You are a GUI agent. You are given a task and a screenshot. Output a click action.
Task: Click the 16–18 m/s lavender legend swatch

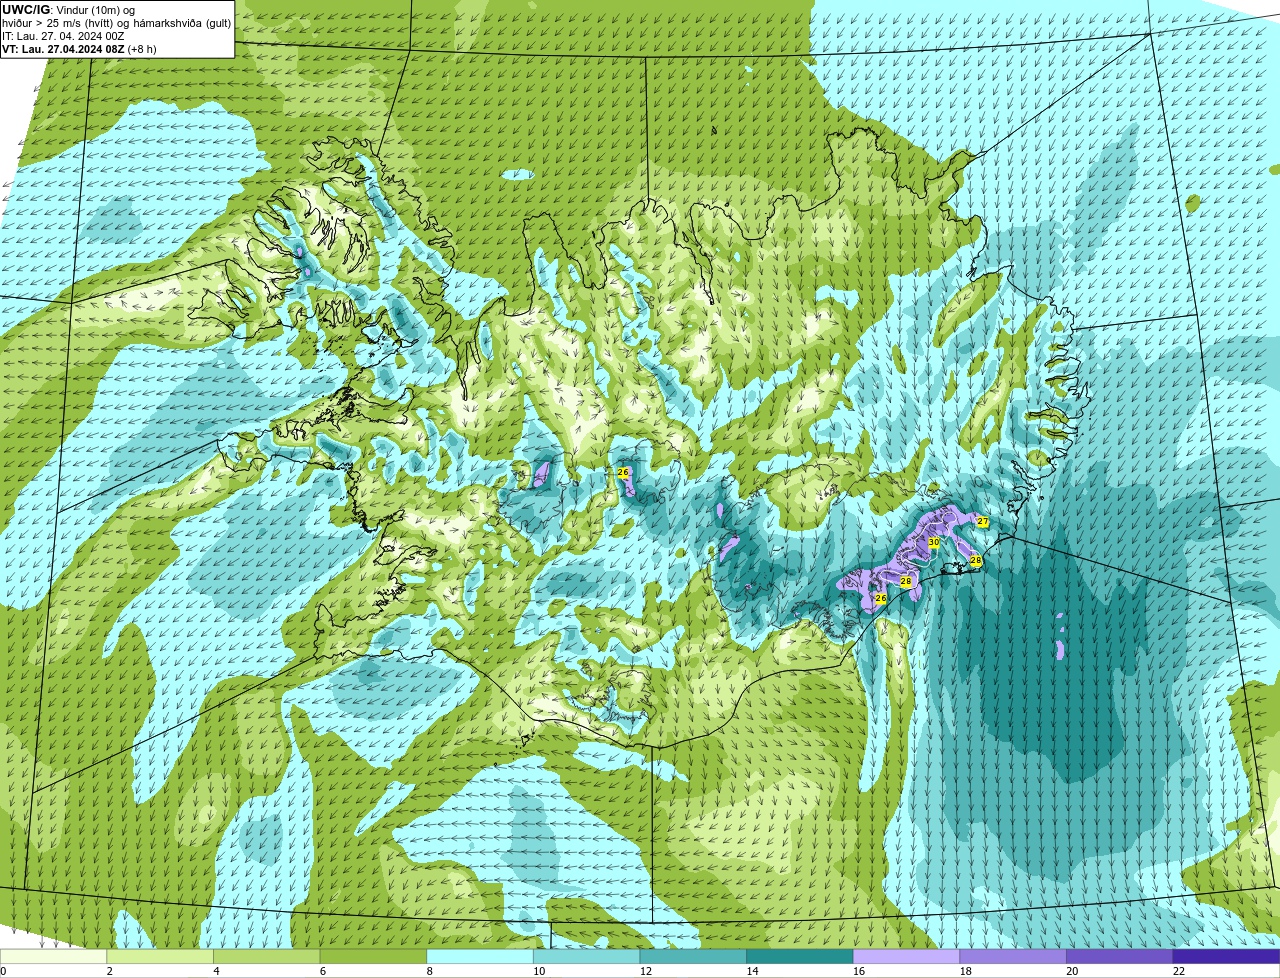click(x=907, y=956)
